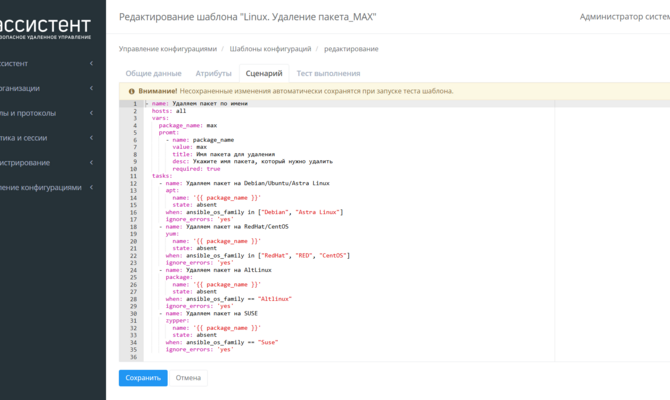Click the 'zypper:' line in editor
Viewport: 670px width, 400px height.
pyautogui.click(x=177, y=321)
